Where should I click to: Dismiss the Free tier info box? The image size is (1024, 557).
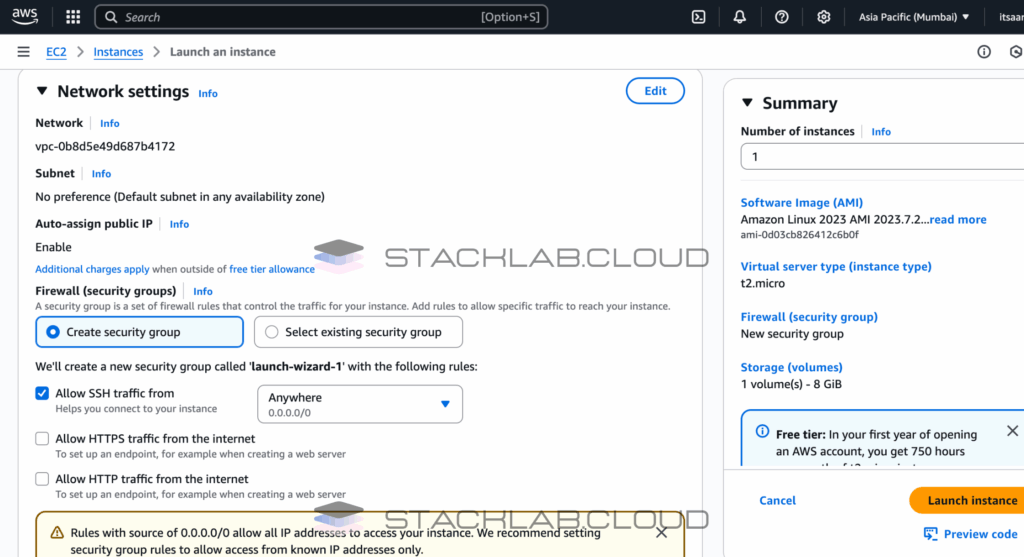1012,431
